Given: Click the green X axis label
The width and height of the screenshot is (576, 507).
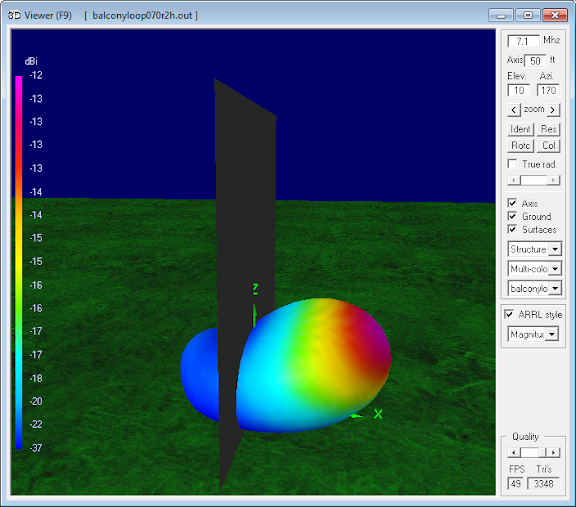Looking at the screenshot, I should point(378,414).
